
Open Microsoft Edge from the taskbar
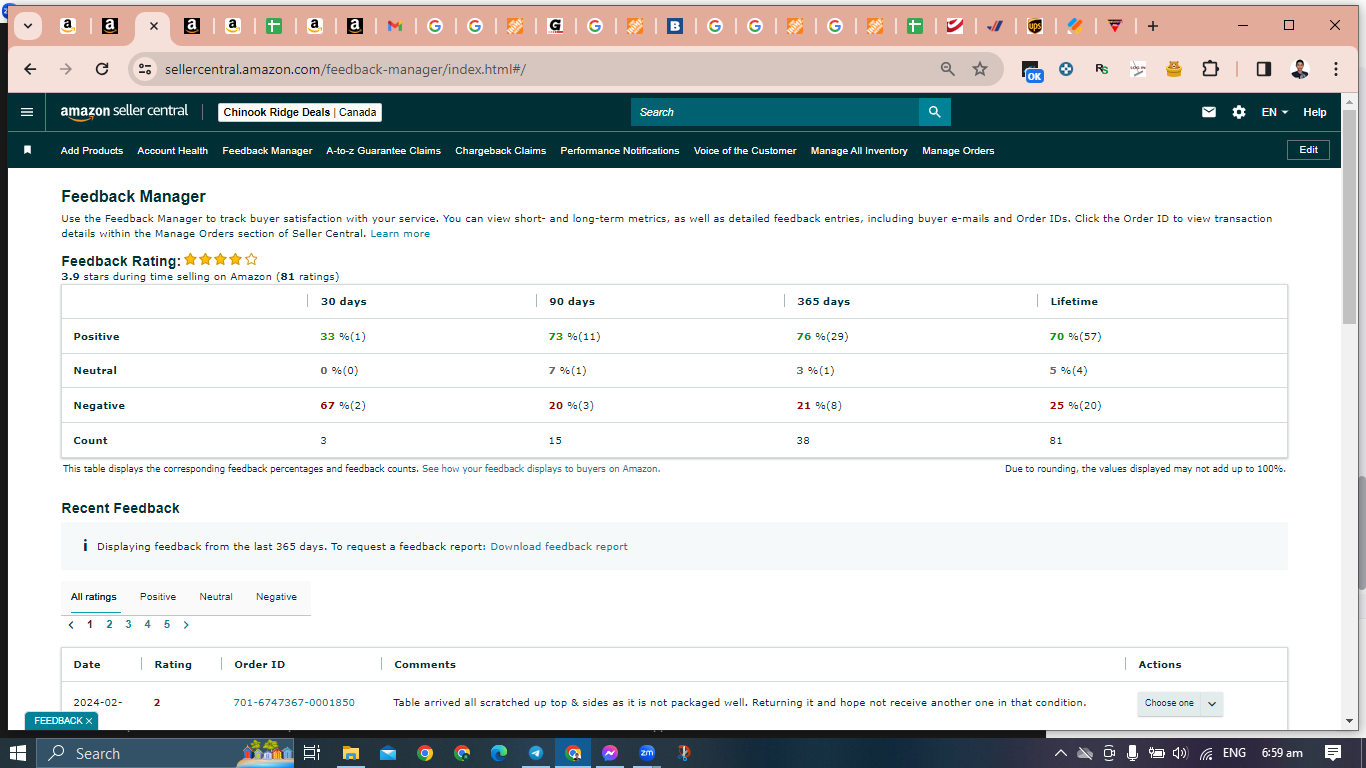point(499,753)
